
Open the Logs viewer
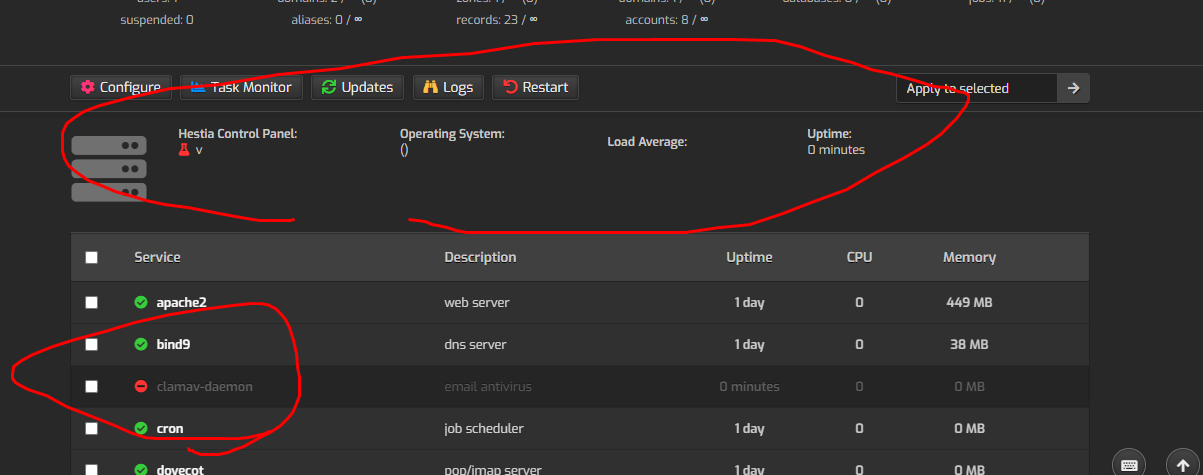tap(448, 88)
